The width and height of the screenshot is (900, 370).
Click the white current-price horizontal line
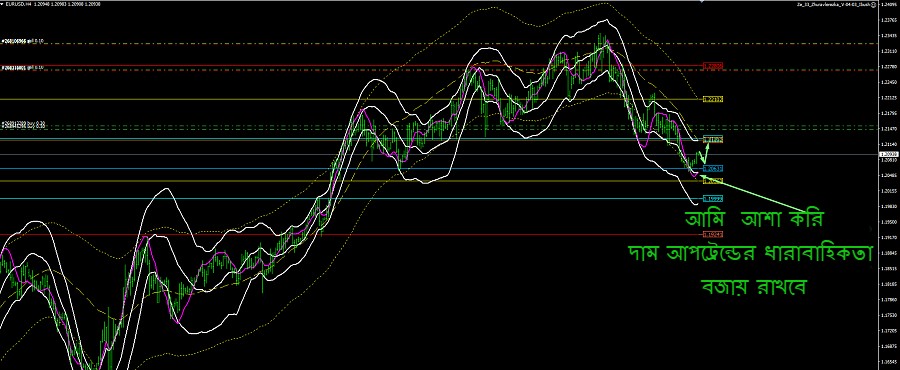[x=439, y=154]
